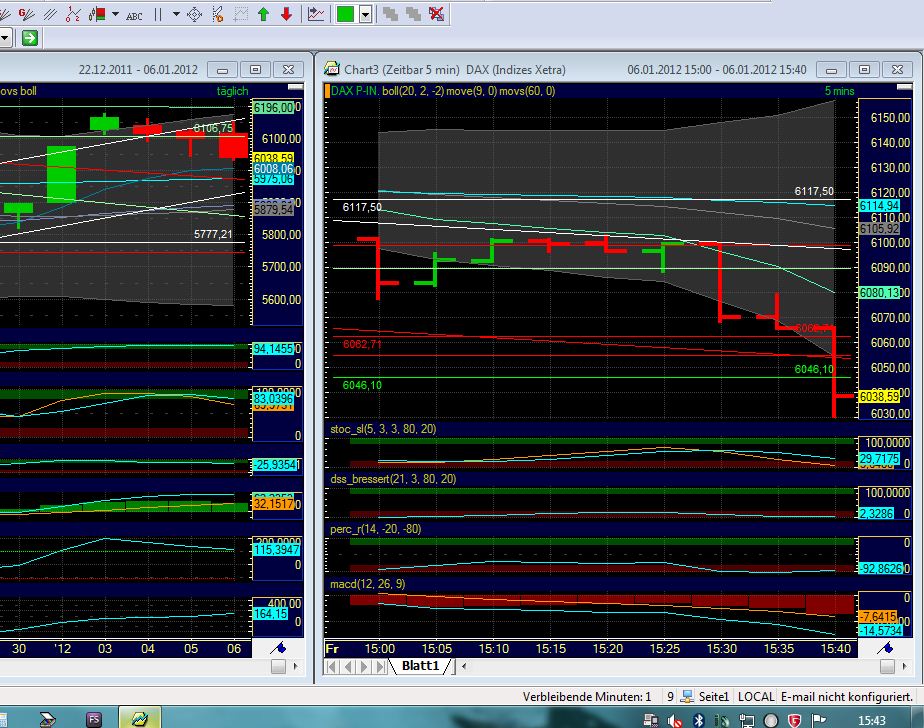Viewport: 924px width, 728px height.
Task: Select the ABC text annotation tool
Action: [x=134, y=15]
